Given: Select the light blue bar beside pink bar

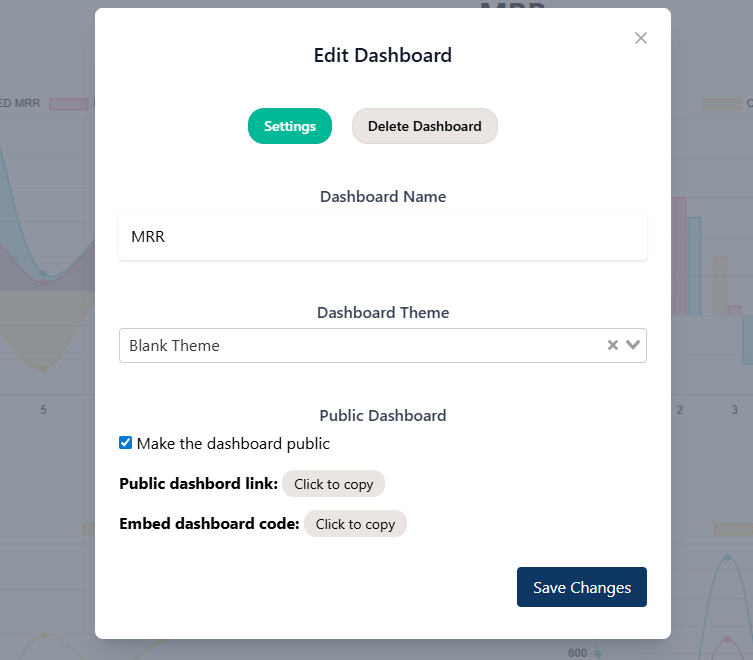Looking at the screenshot, I should [694, 265].
